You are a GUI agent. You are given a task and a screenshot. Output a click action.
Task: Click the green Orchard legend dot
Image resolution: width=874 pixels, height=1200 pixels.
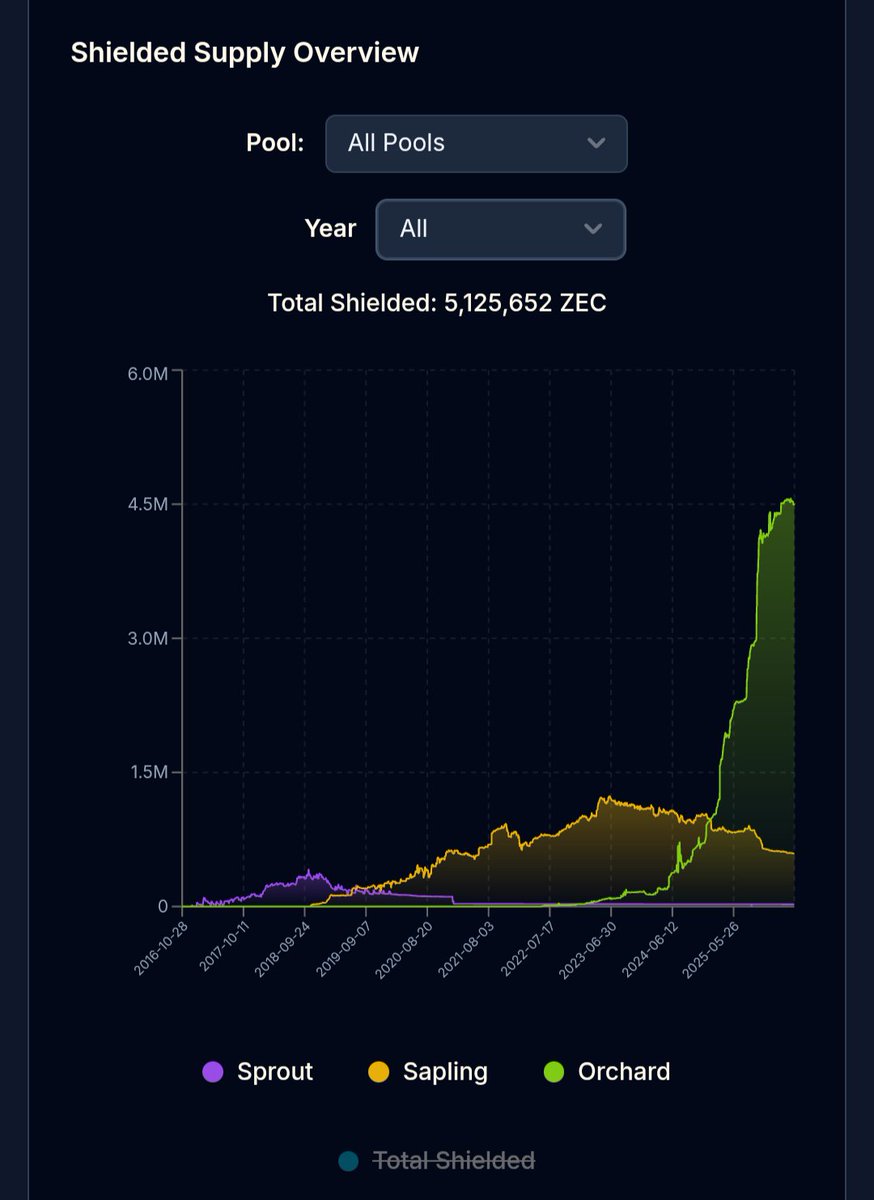point(554,1072)
